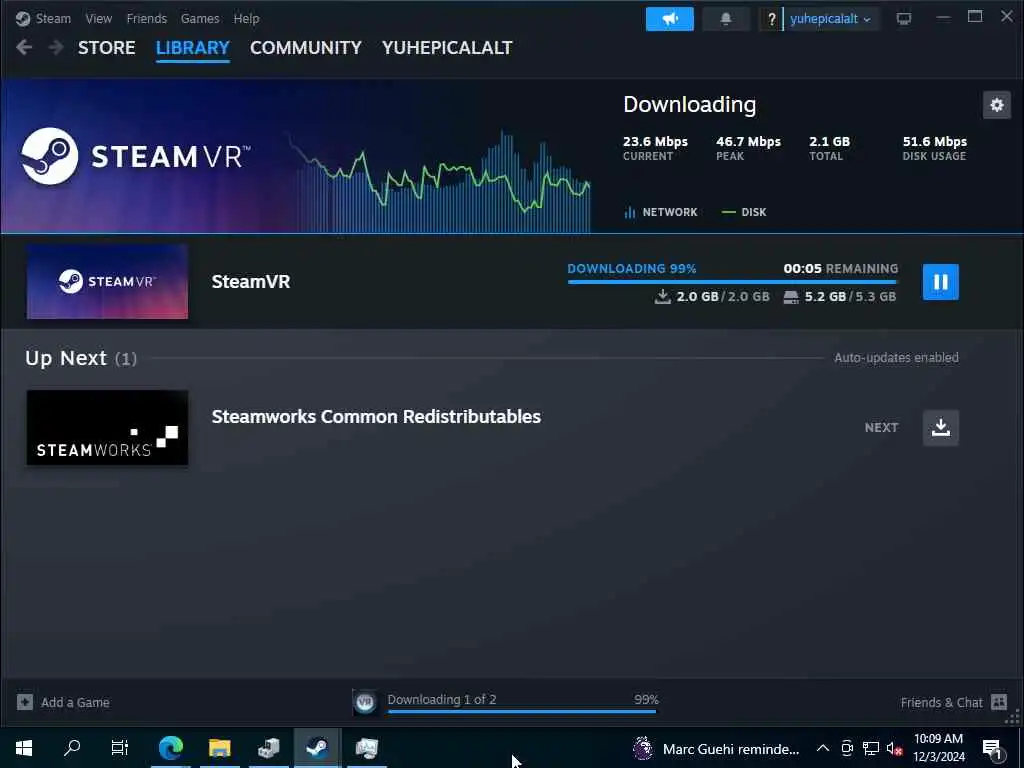Click 00:05 REMAINING text
Screen dimensions: 1024x768
(x=840, y=268)
